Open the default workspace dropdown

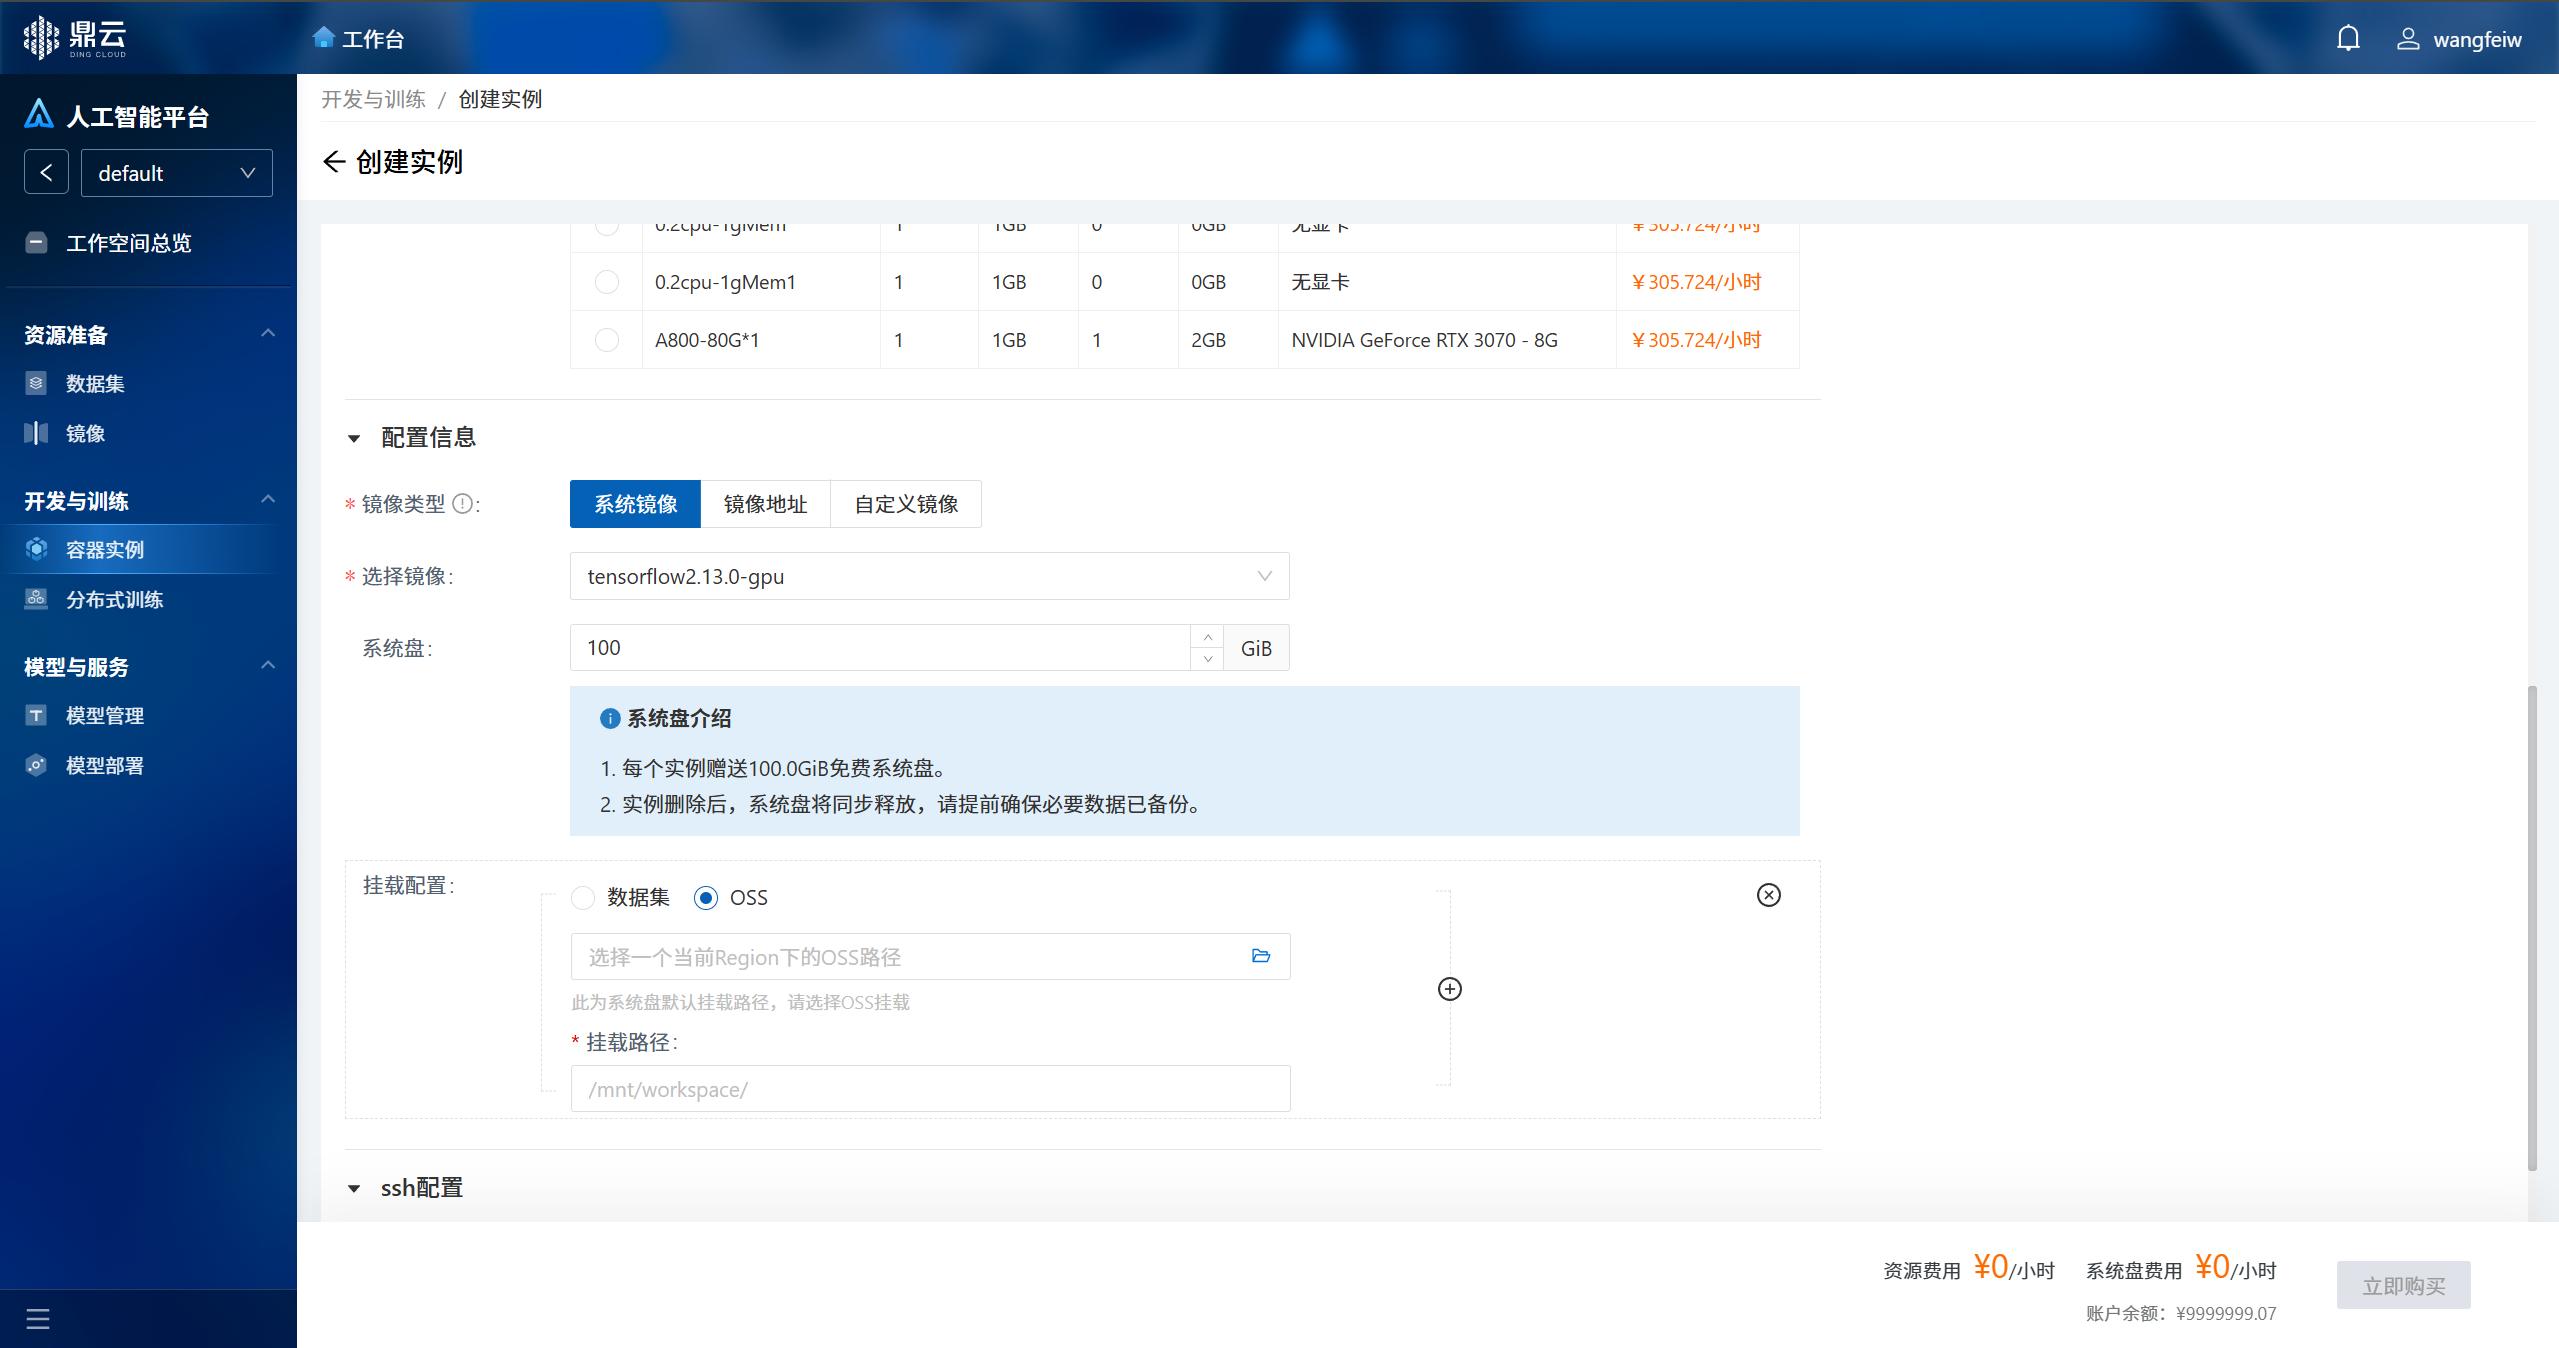176,173
